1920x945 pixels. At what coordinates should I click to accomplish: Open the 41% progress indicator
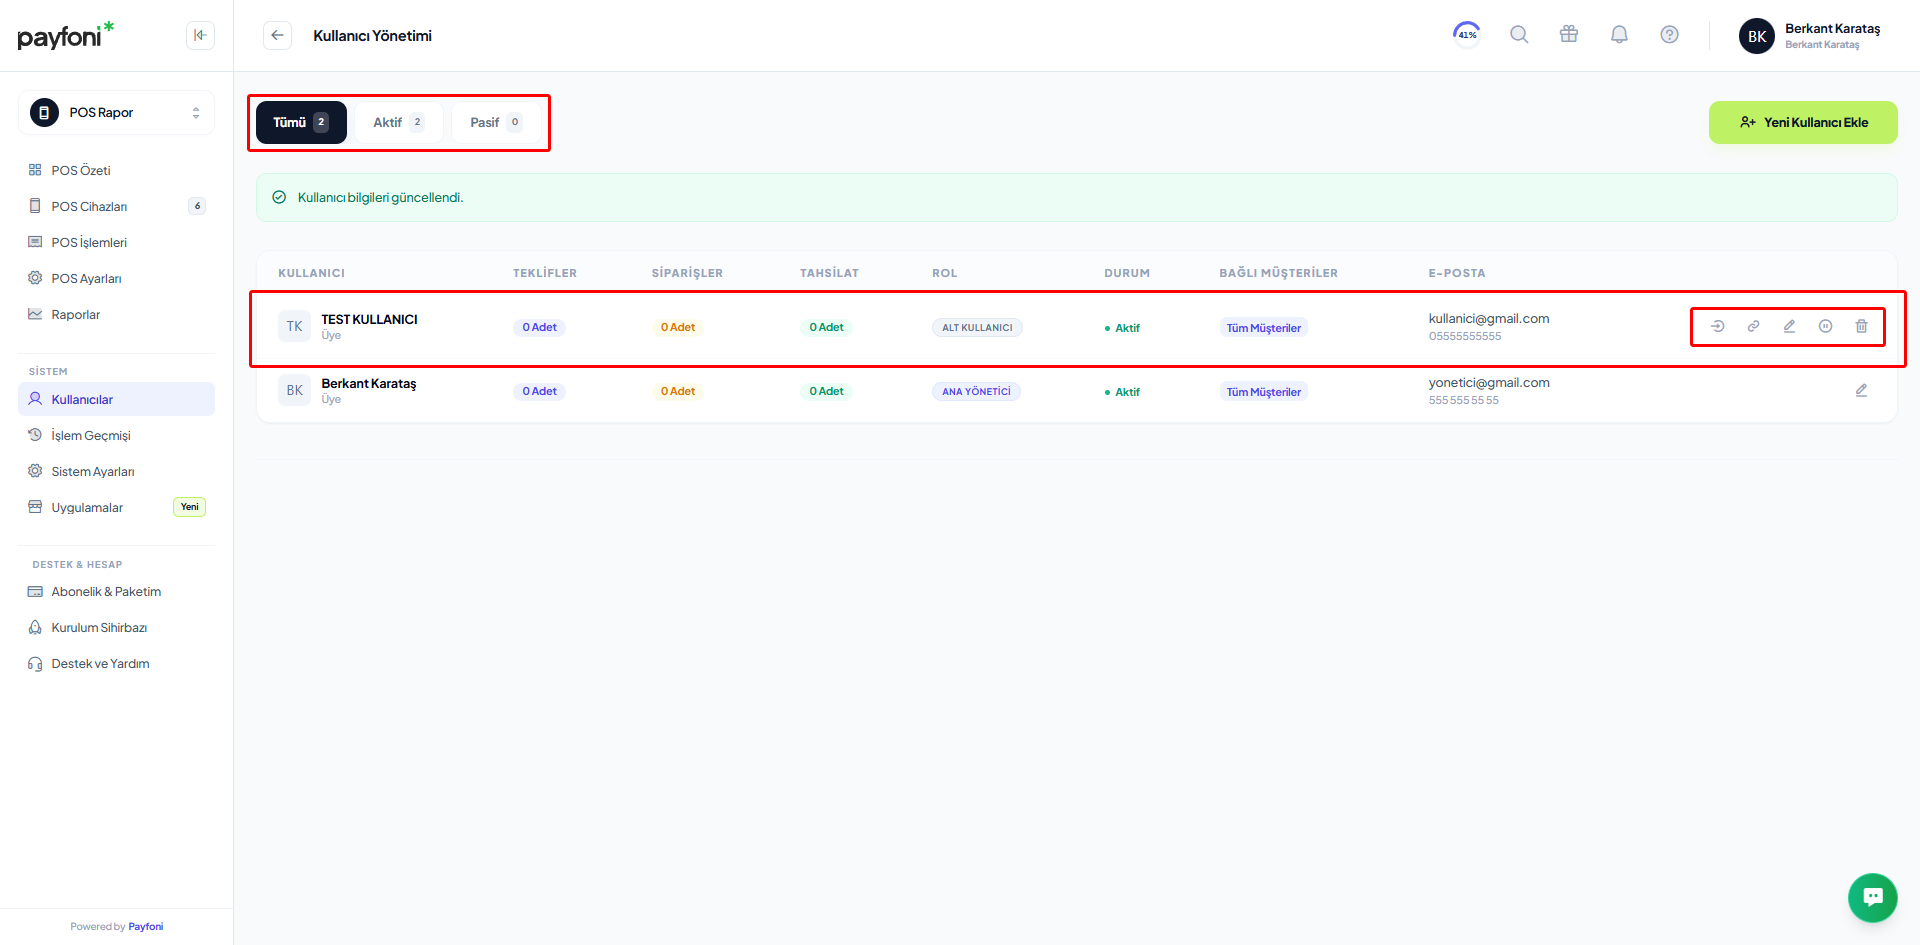(1467, 34)
